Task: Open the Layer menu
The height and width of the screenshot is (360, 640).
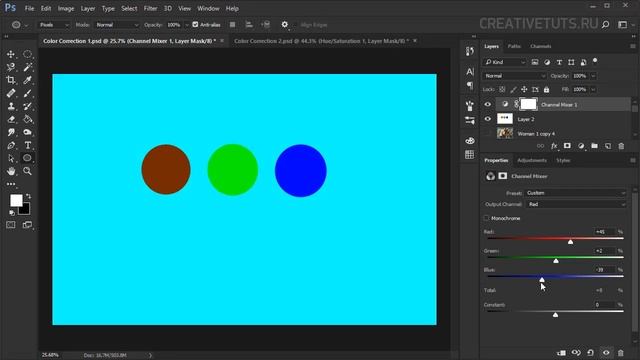Action: [87, 8]
